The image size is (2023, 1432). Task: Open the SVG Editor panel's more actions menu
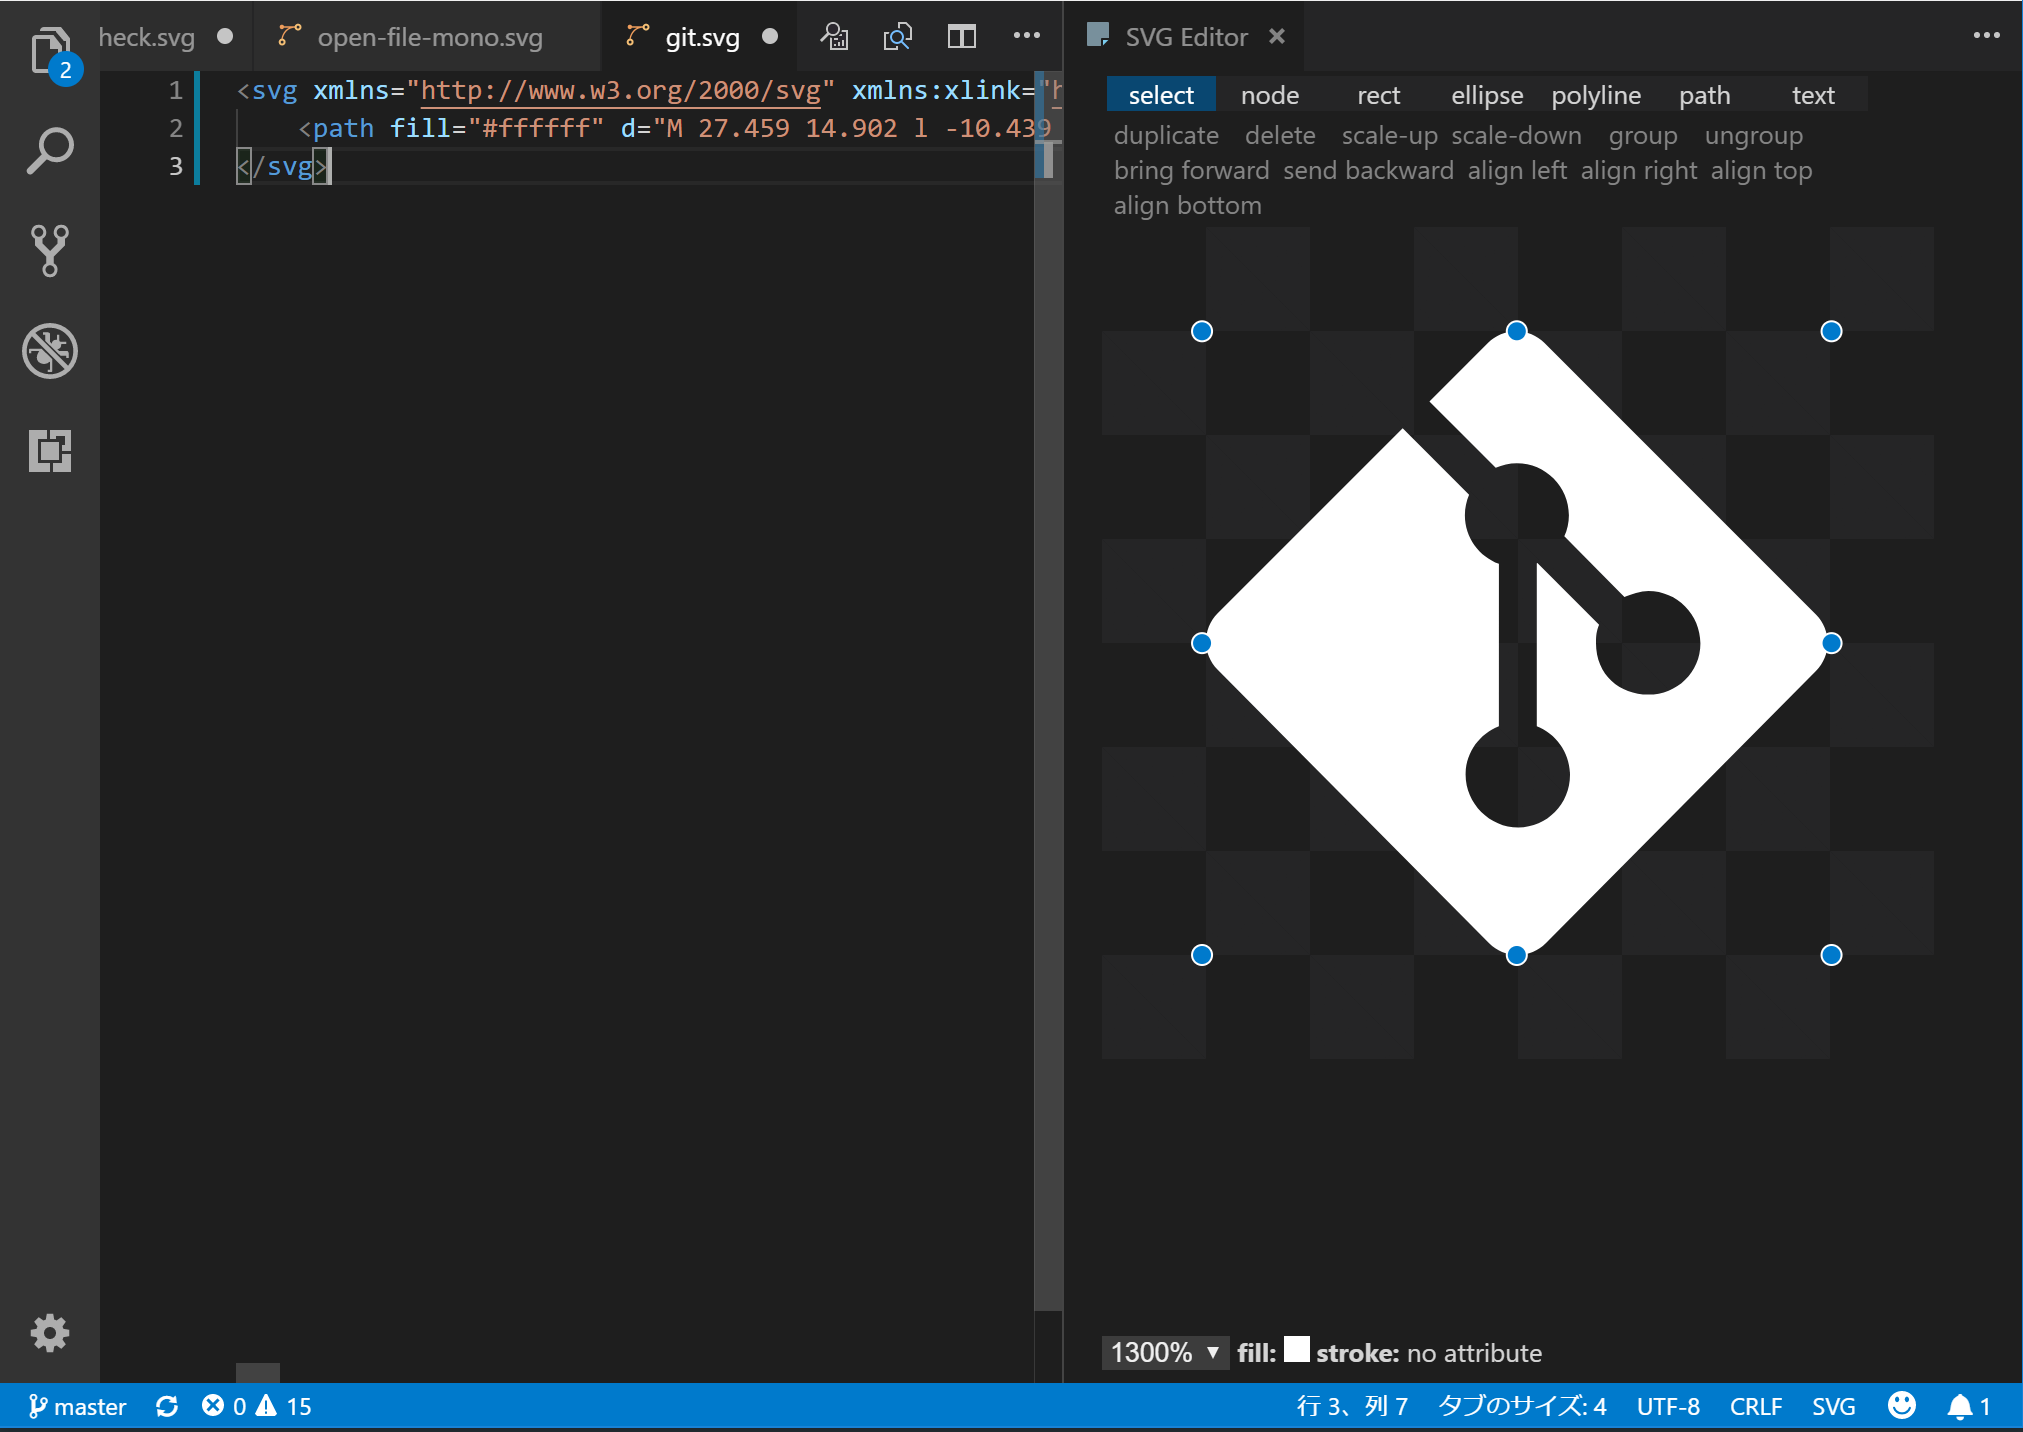coord(1986,36)
